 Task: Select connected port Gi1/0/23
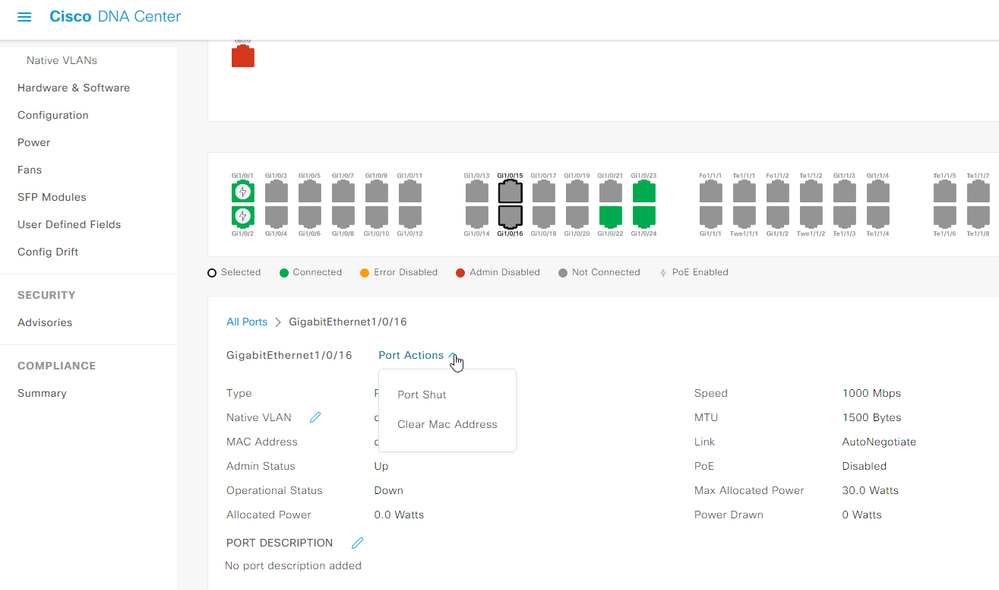(644, 192)
